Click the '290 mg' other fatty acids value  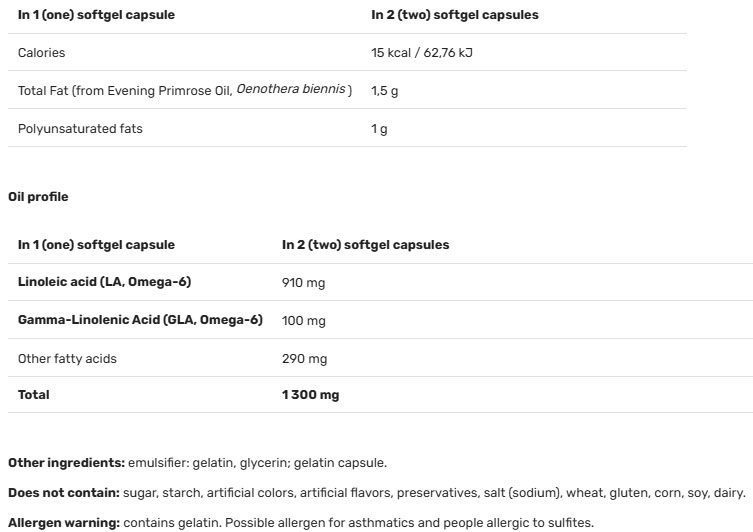(x=304, y=359)
